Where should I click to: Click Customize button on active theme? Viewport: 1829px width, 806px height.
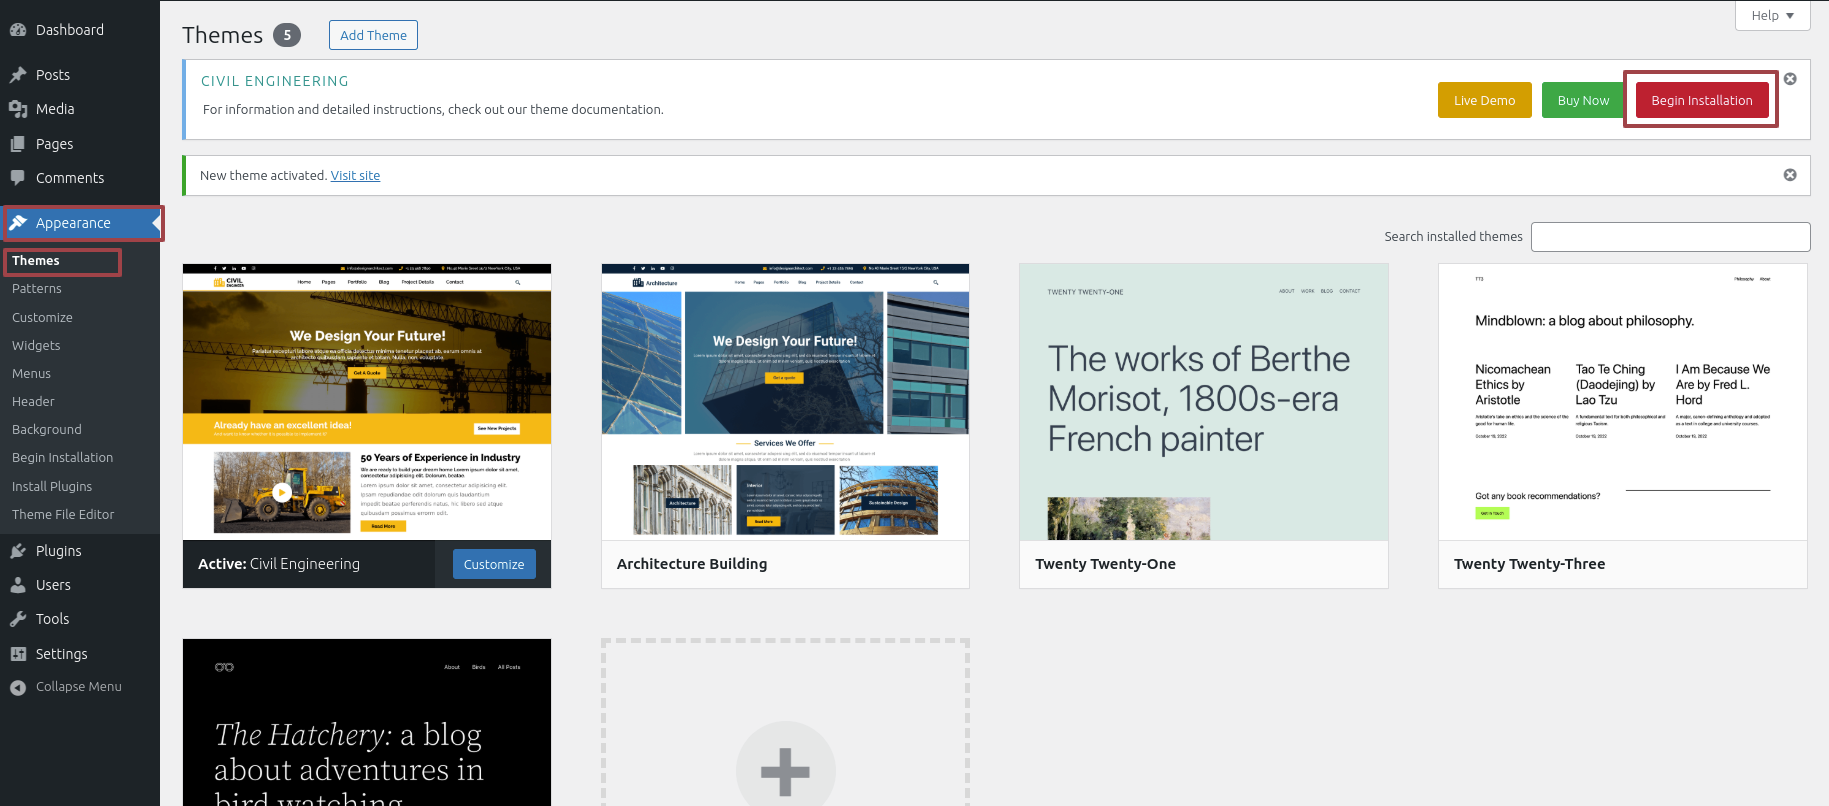(x=494, y=564)
